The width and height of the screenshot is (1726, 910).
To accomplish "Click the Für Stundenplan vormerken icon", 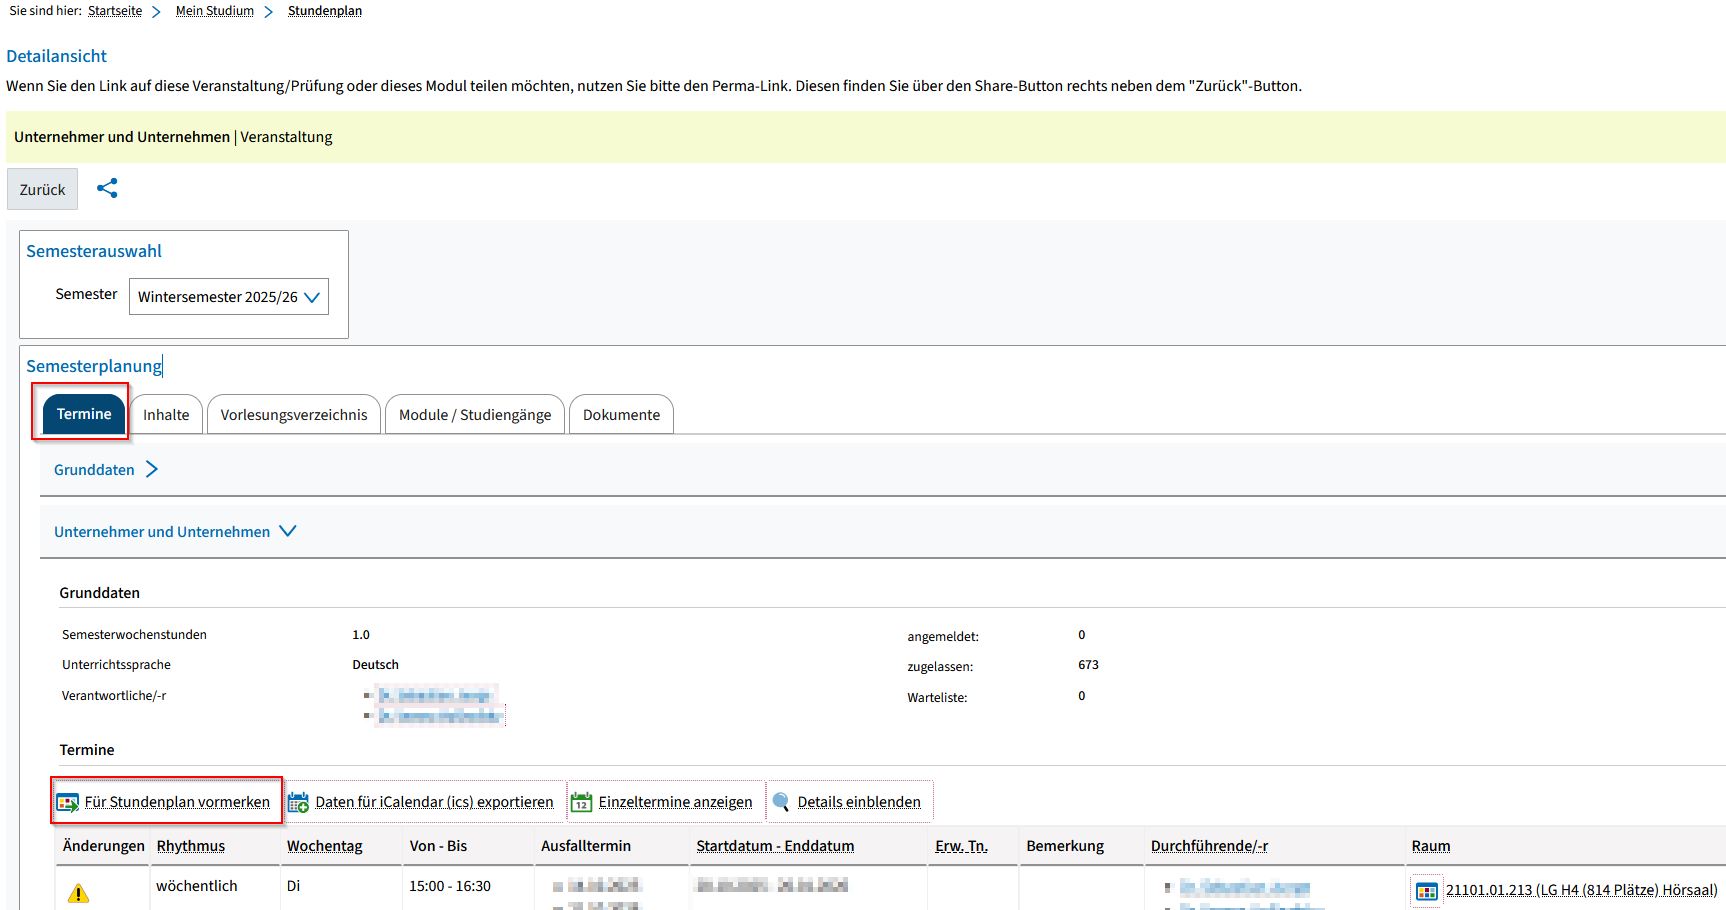I will tap(68, 802).
